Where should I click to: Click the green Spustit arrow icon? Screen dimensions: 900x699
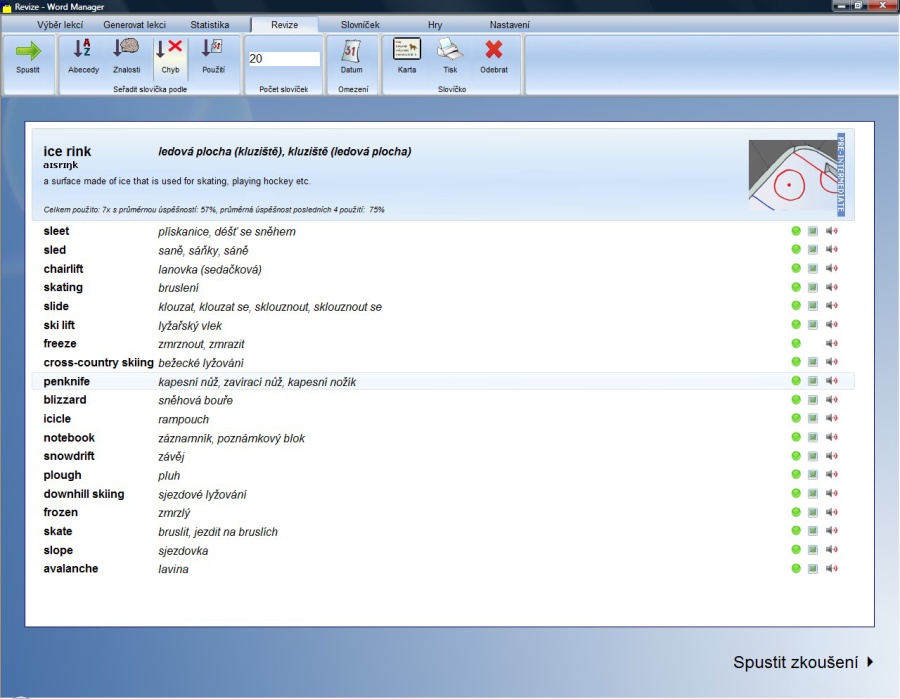[x=28, y=52]
